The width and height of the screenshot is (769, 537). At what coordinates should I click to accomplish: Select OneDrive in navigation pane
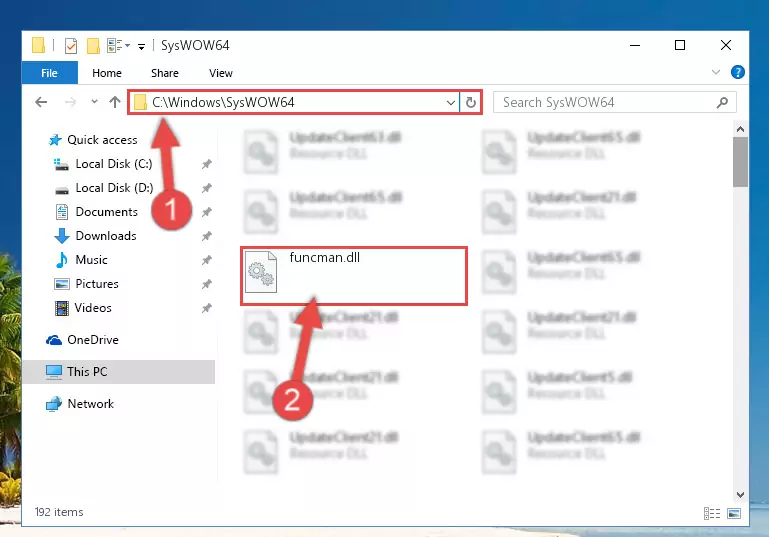tap(93, 340)
